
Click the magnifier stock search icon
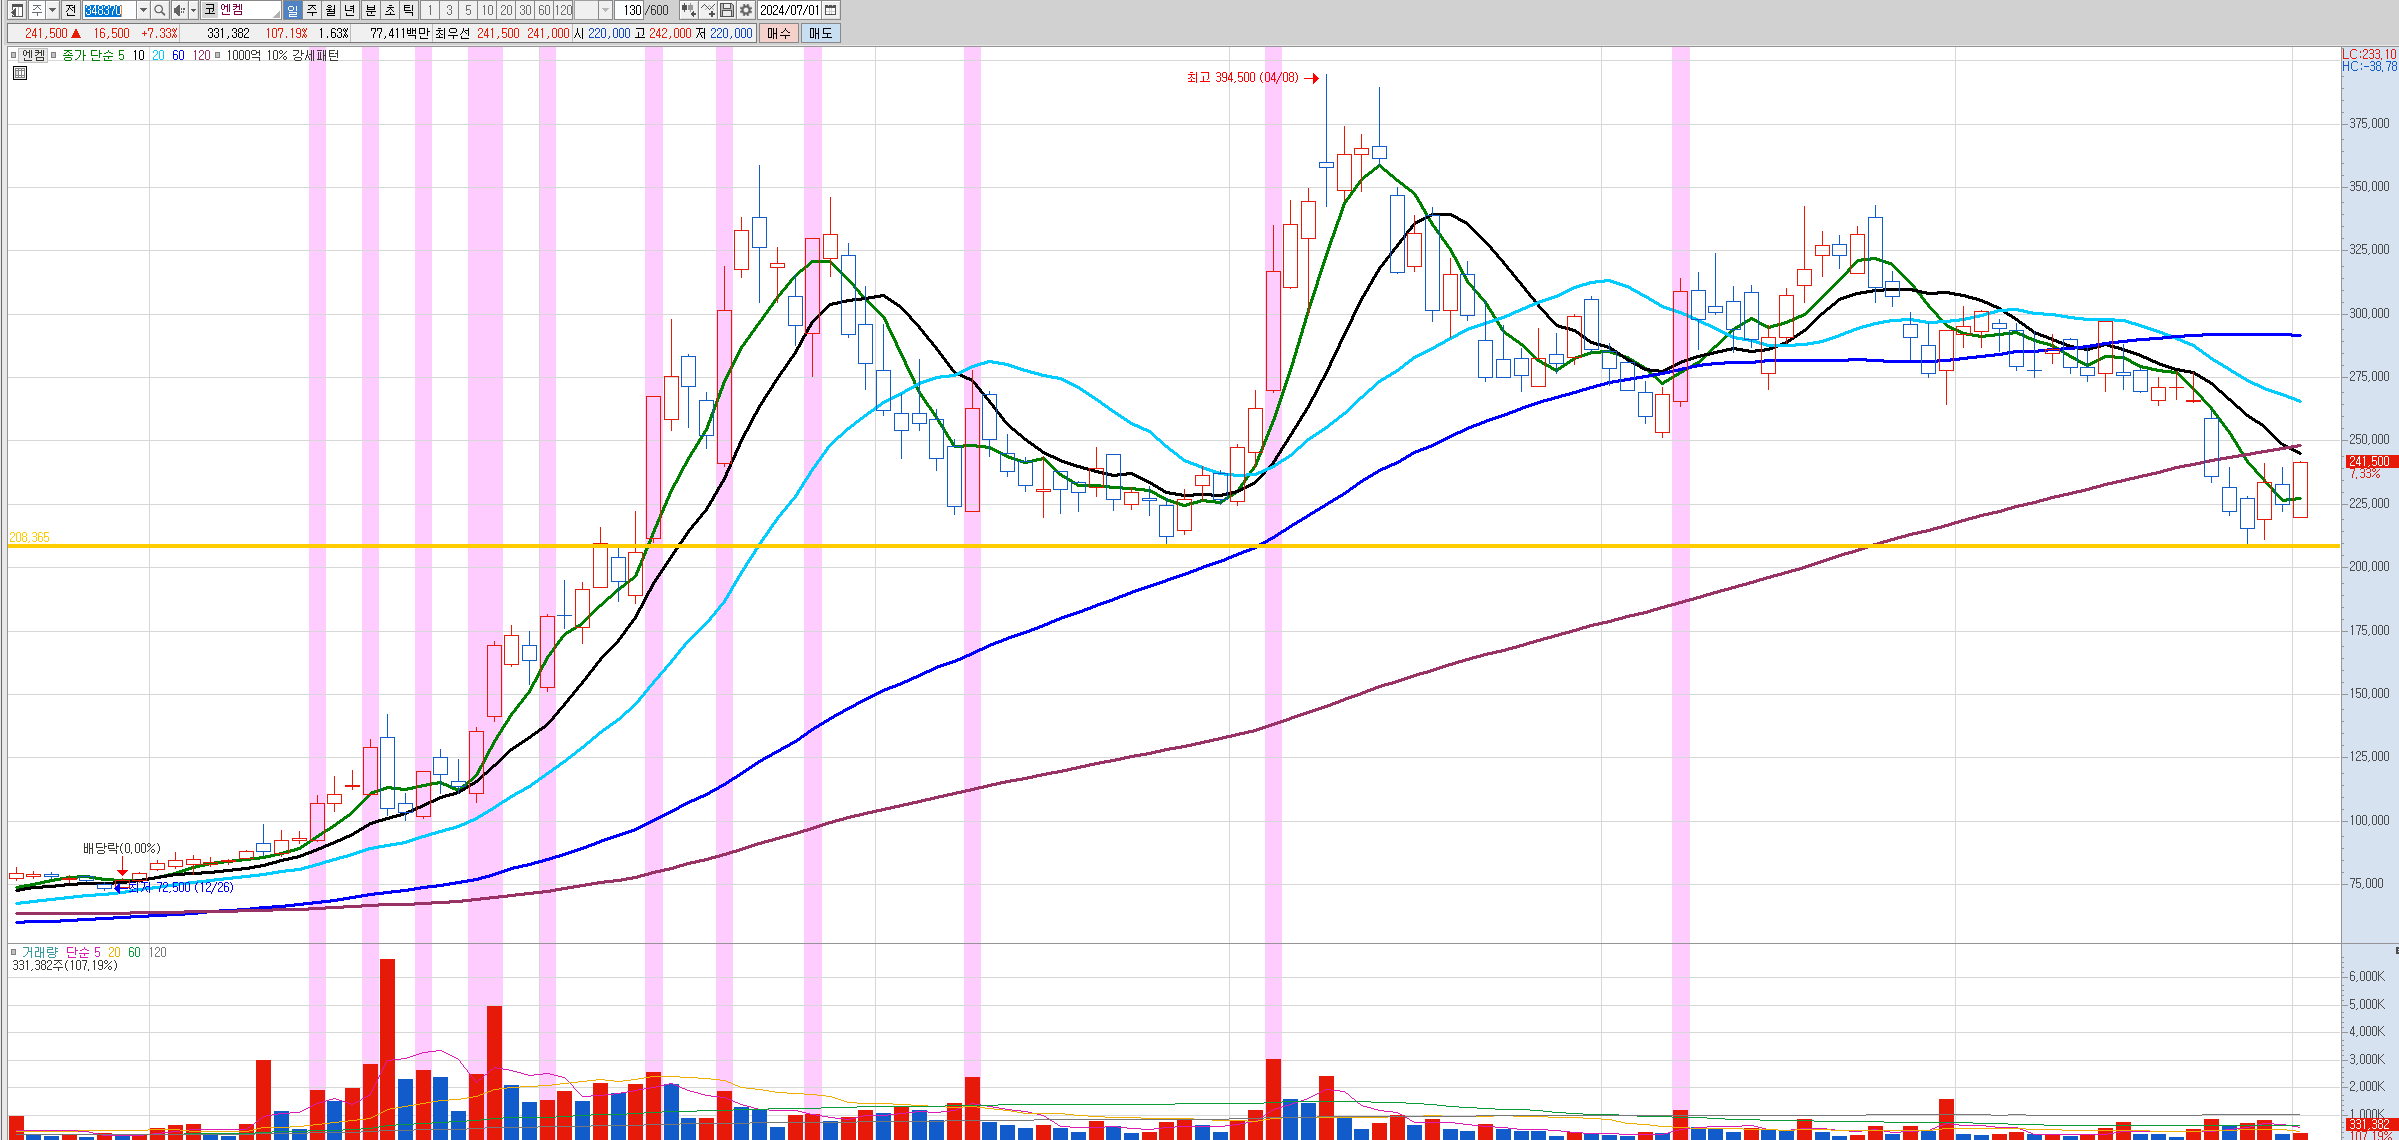click(x=160, y=10)
